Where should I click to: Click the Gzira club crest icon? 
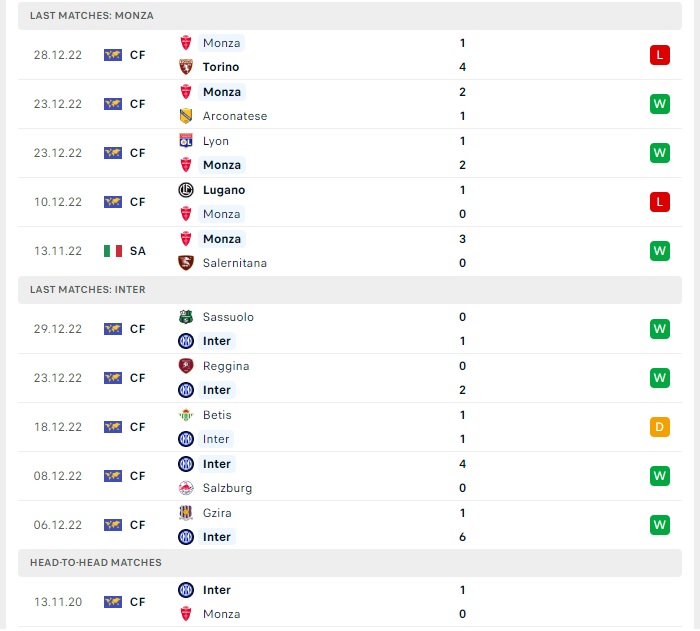tap(186, 513)
